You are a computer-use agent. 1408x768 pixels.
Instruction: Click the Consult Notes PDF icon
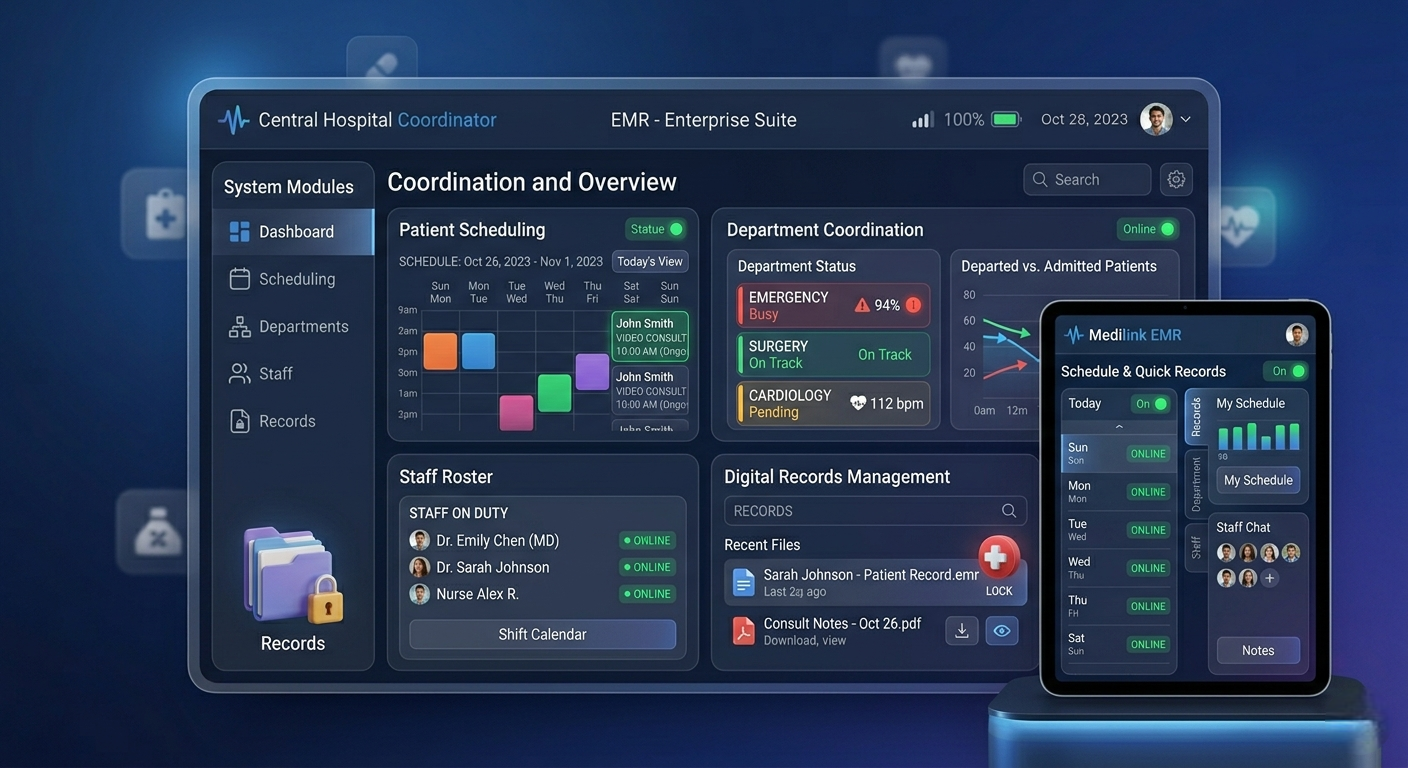[743, 631]
